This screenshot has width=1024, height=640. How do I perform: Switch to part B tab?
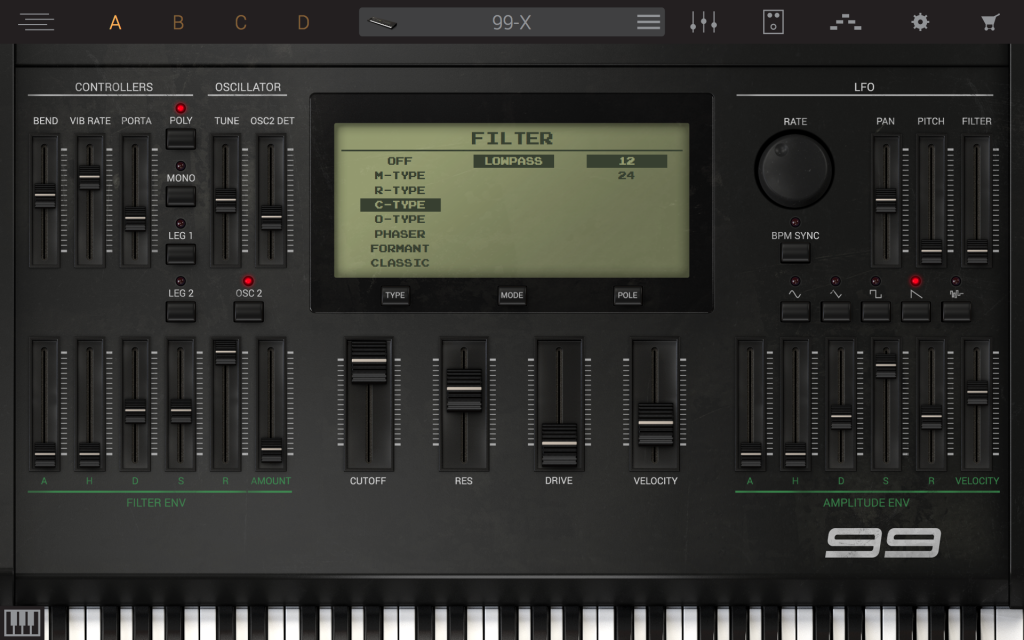tap(178, 22)
